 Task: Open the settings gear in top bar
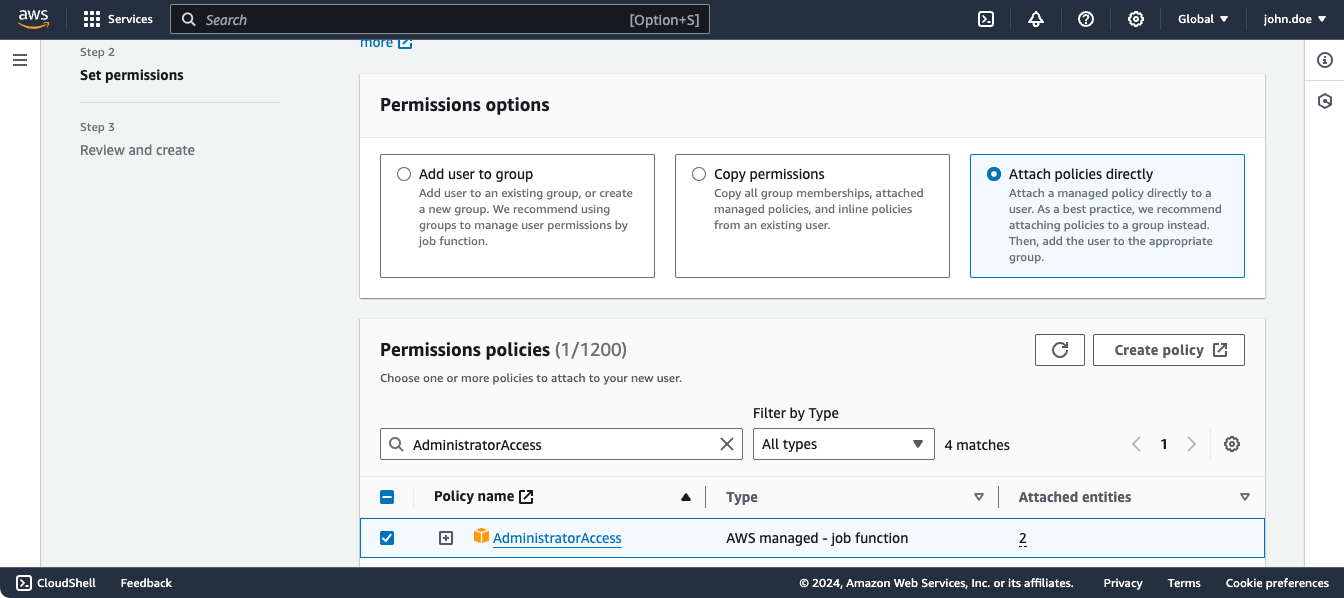[x=1136, y=19]
